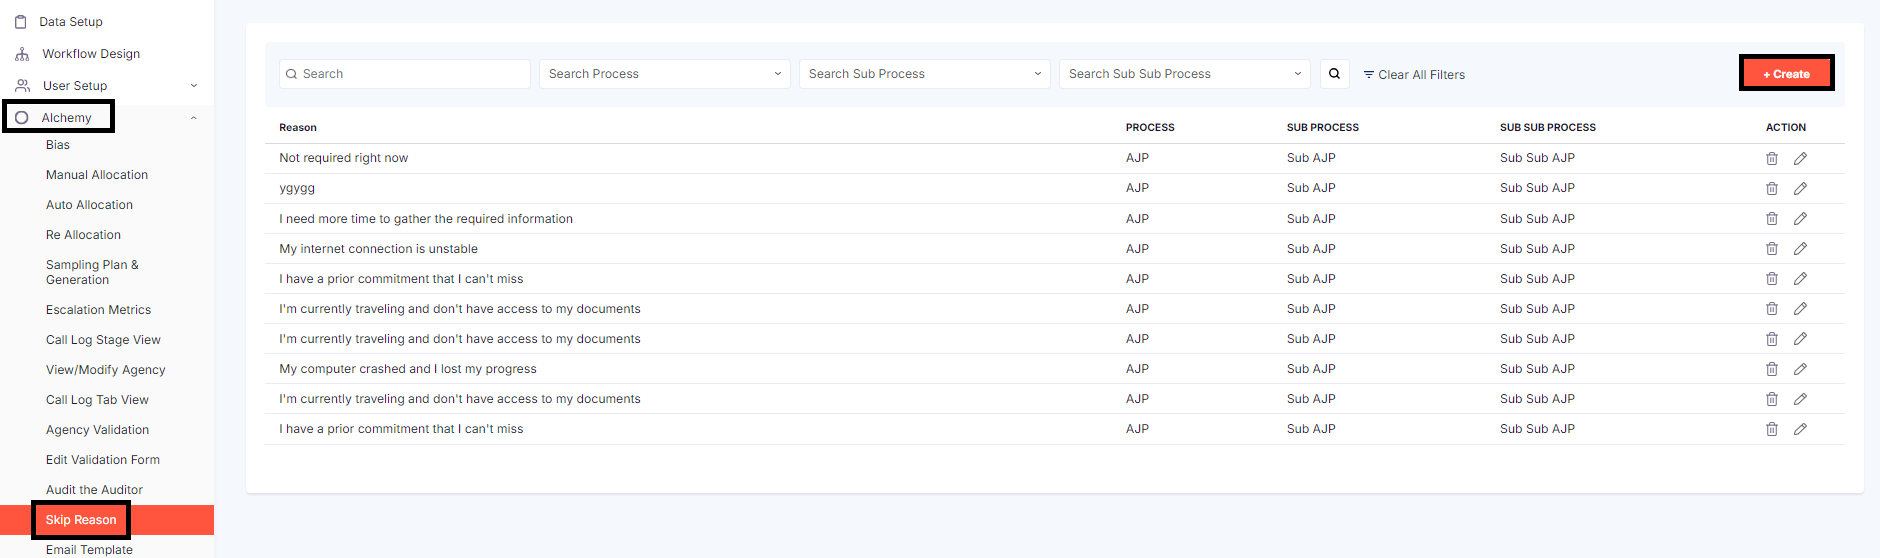Clear All Filters
The height and width of the screenshot is (558, 1880).
1414,75
